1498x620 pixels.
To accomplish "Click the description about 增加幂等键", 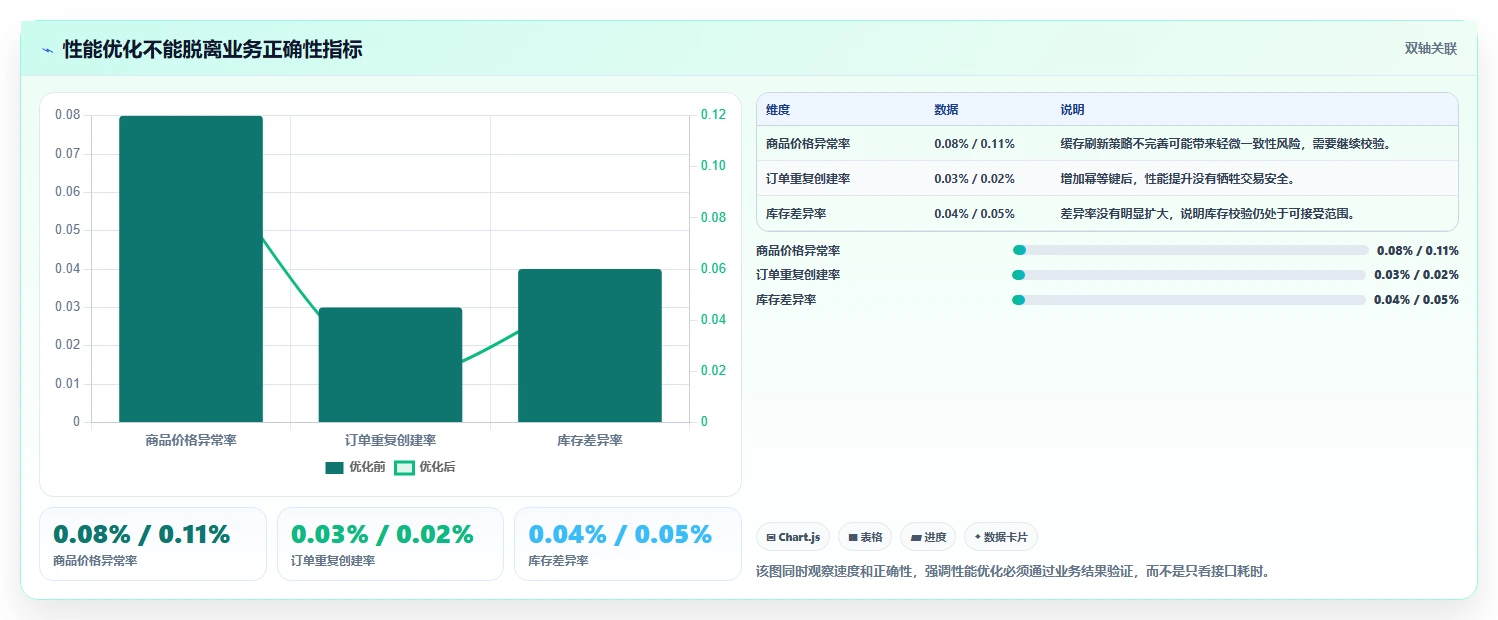I will point(1178,179).
